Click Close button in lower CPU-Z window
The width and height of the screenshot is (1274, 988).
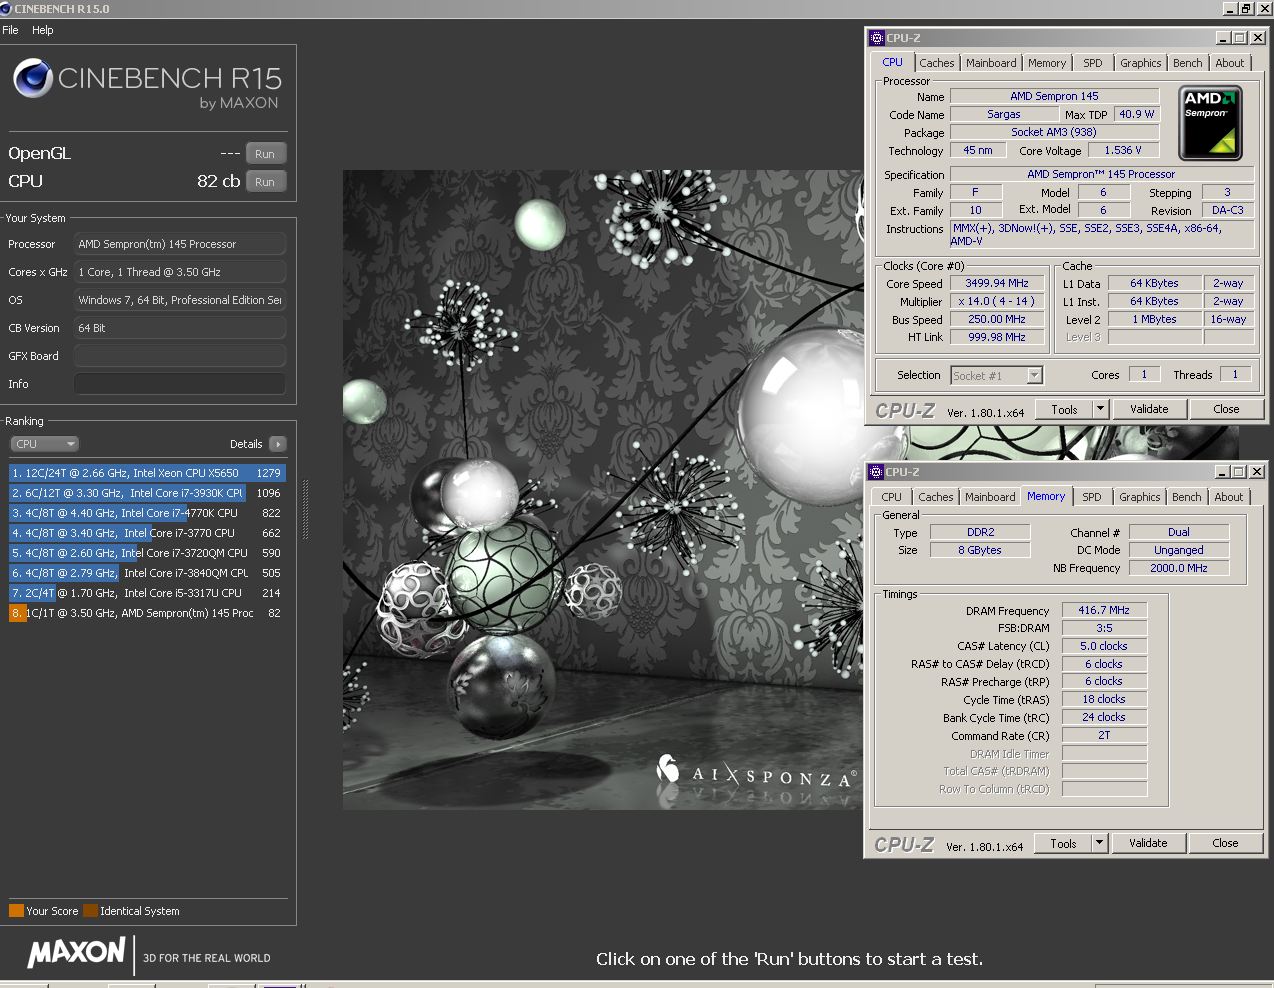pyautogui.click(x=1225, y=843)
